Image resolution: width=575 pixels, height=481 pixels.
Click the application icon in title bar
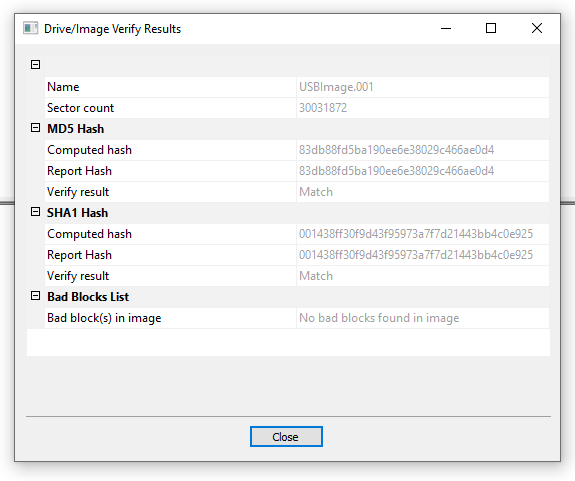click(30, 28)
